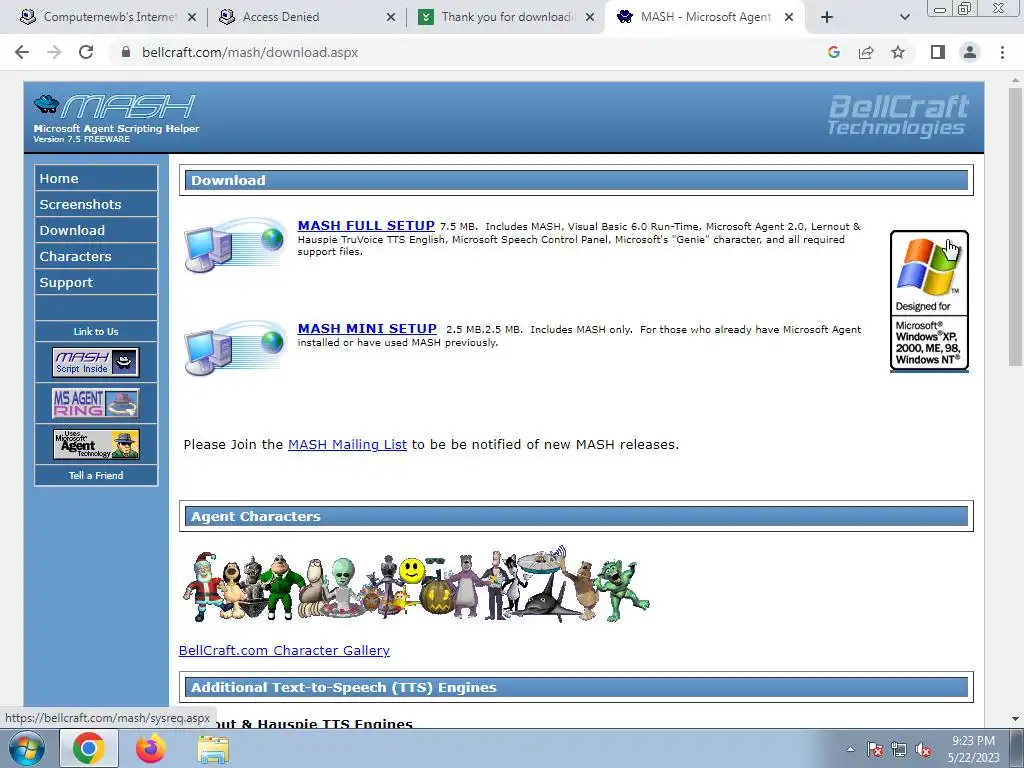The image size is (1024, 768).
Task: Click the muted volume tray icon
Action: pos(923,750)
